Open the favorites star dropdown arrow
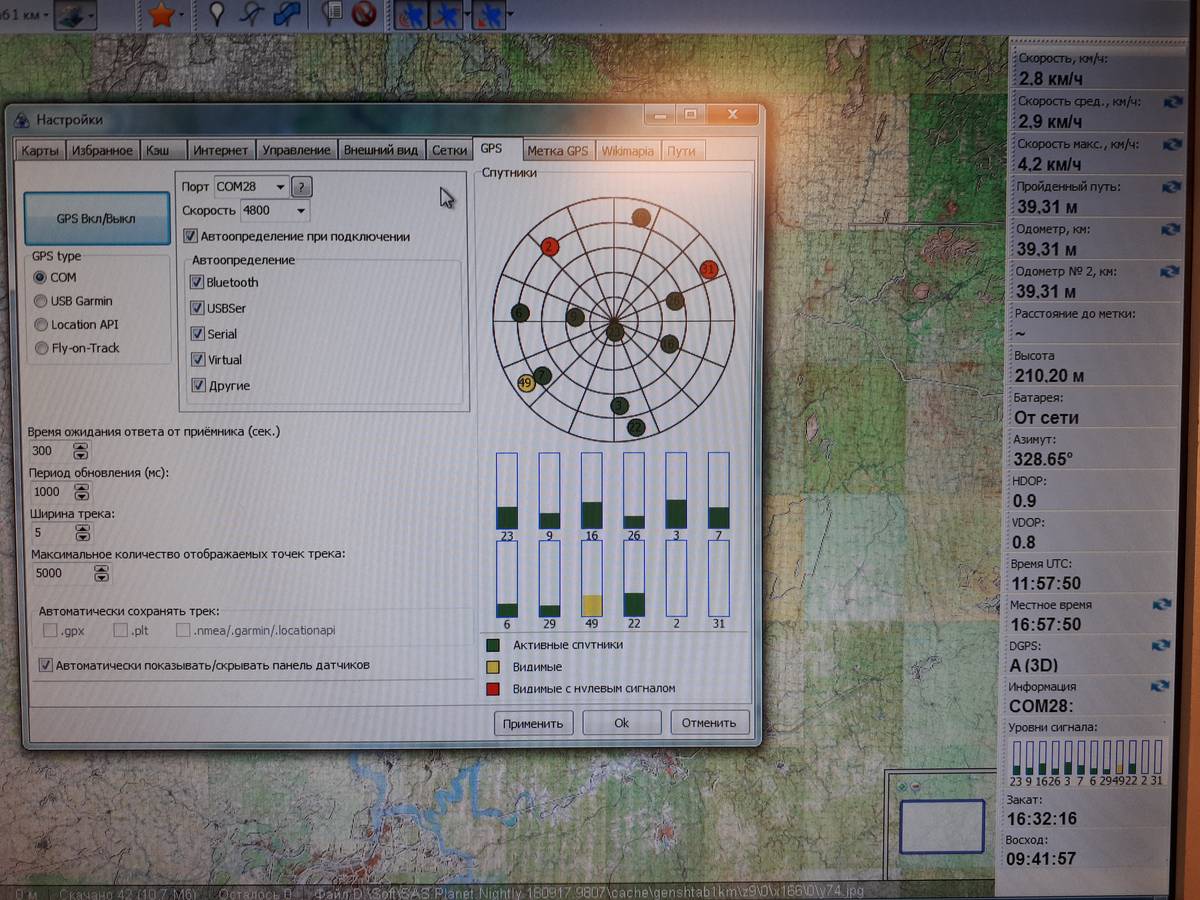This screenshot has height=900, width=1200. [183, 16]
